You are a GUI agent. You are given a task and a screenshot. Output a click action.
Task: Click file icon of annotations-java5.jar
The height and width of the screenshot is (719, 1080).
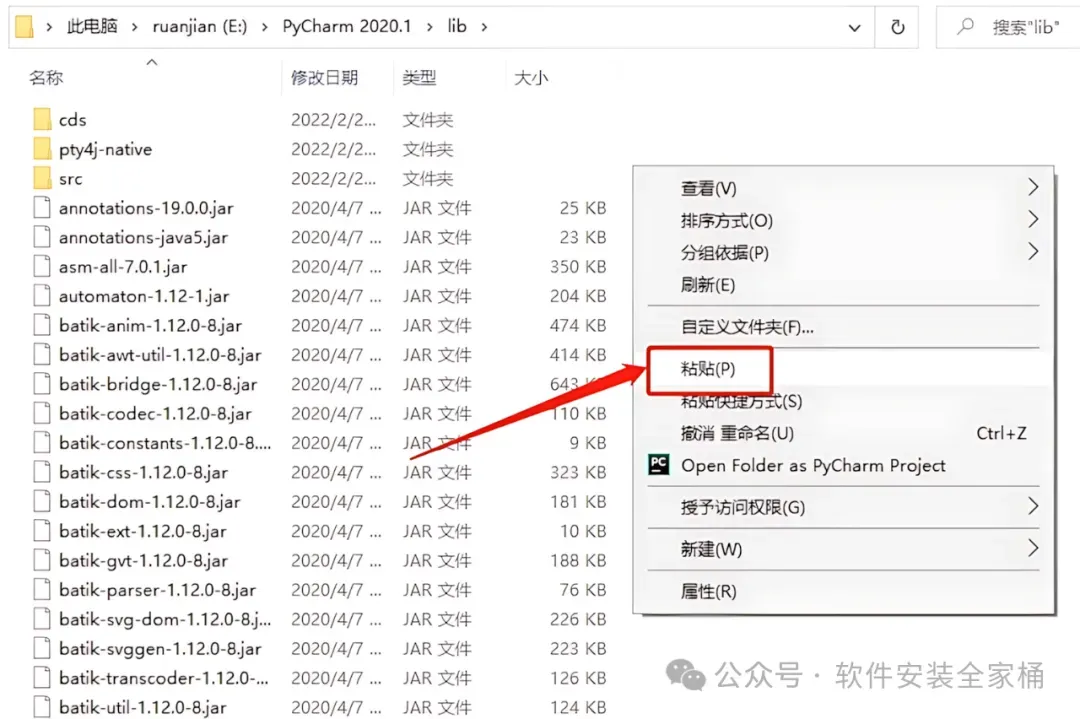click(x=42, y=237)
